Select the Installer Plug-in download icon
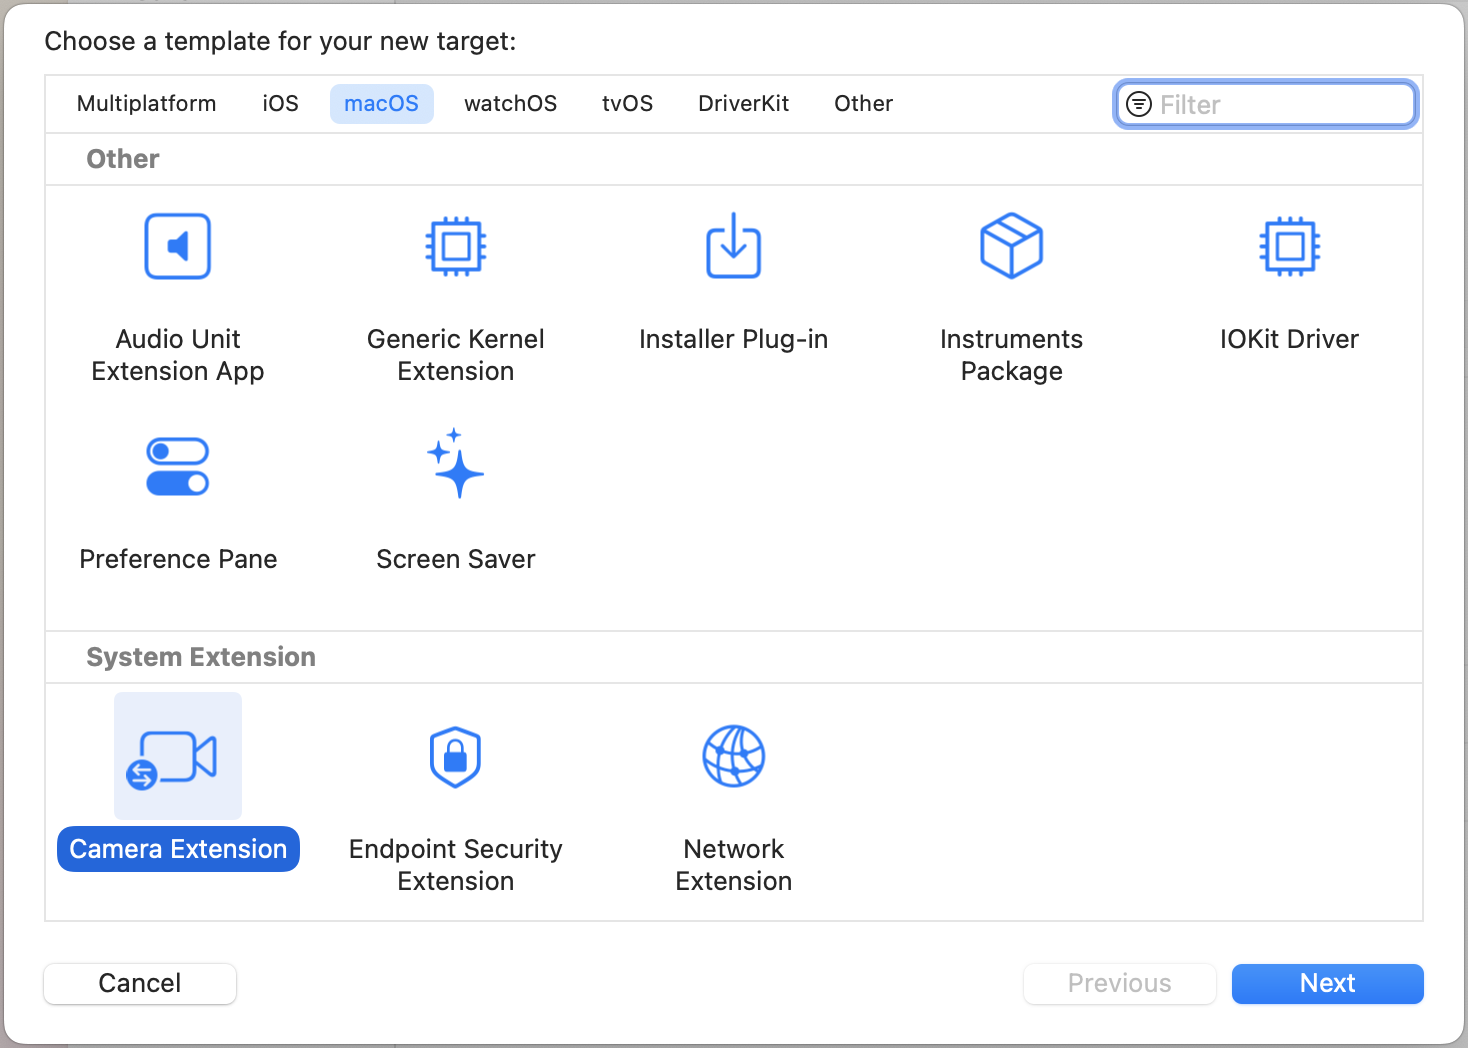1468x1048 pixels. point(734,245)
